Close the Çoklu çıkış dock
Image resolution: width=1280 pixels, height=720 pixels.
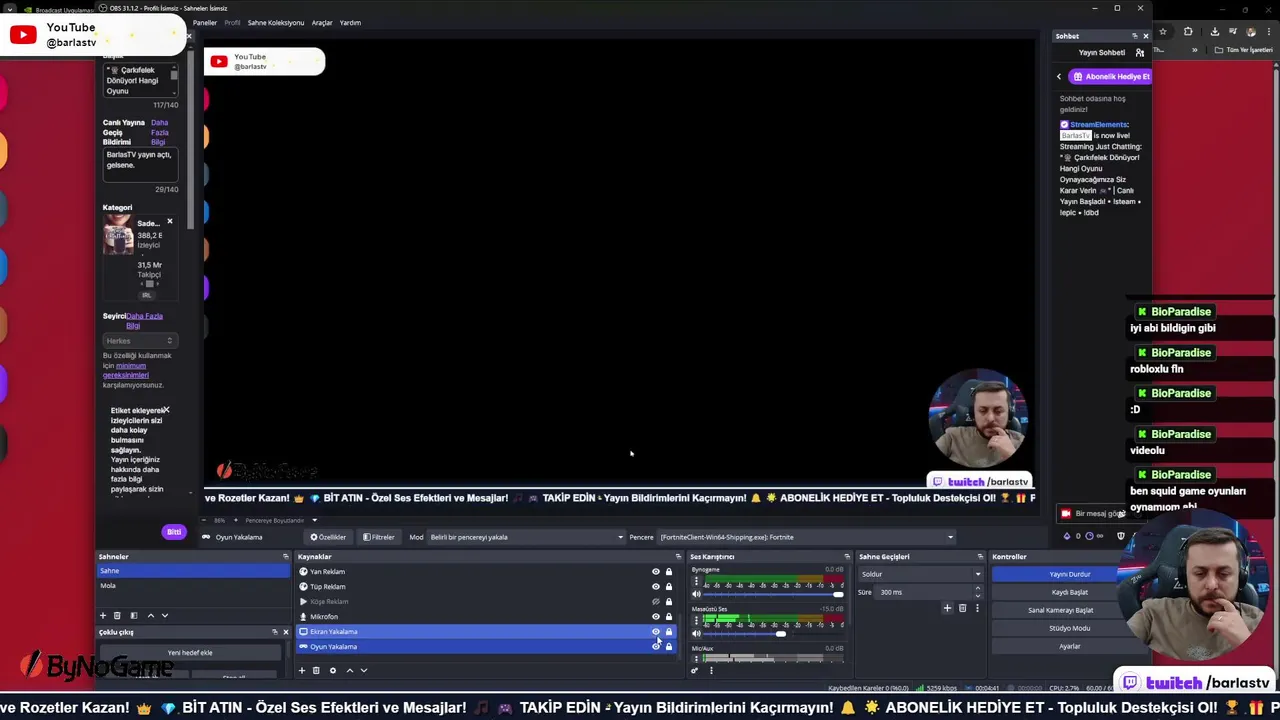[285, 632]
